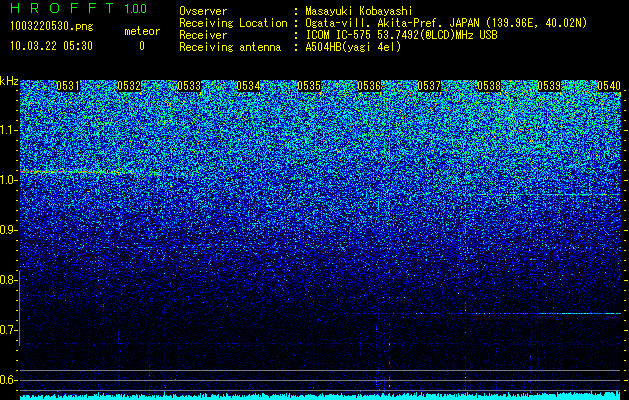Click the 0536 time marker
Viewport: 629px width, 400px height.
pyautogui.click(x=369, y=86)
